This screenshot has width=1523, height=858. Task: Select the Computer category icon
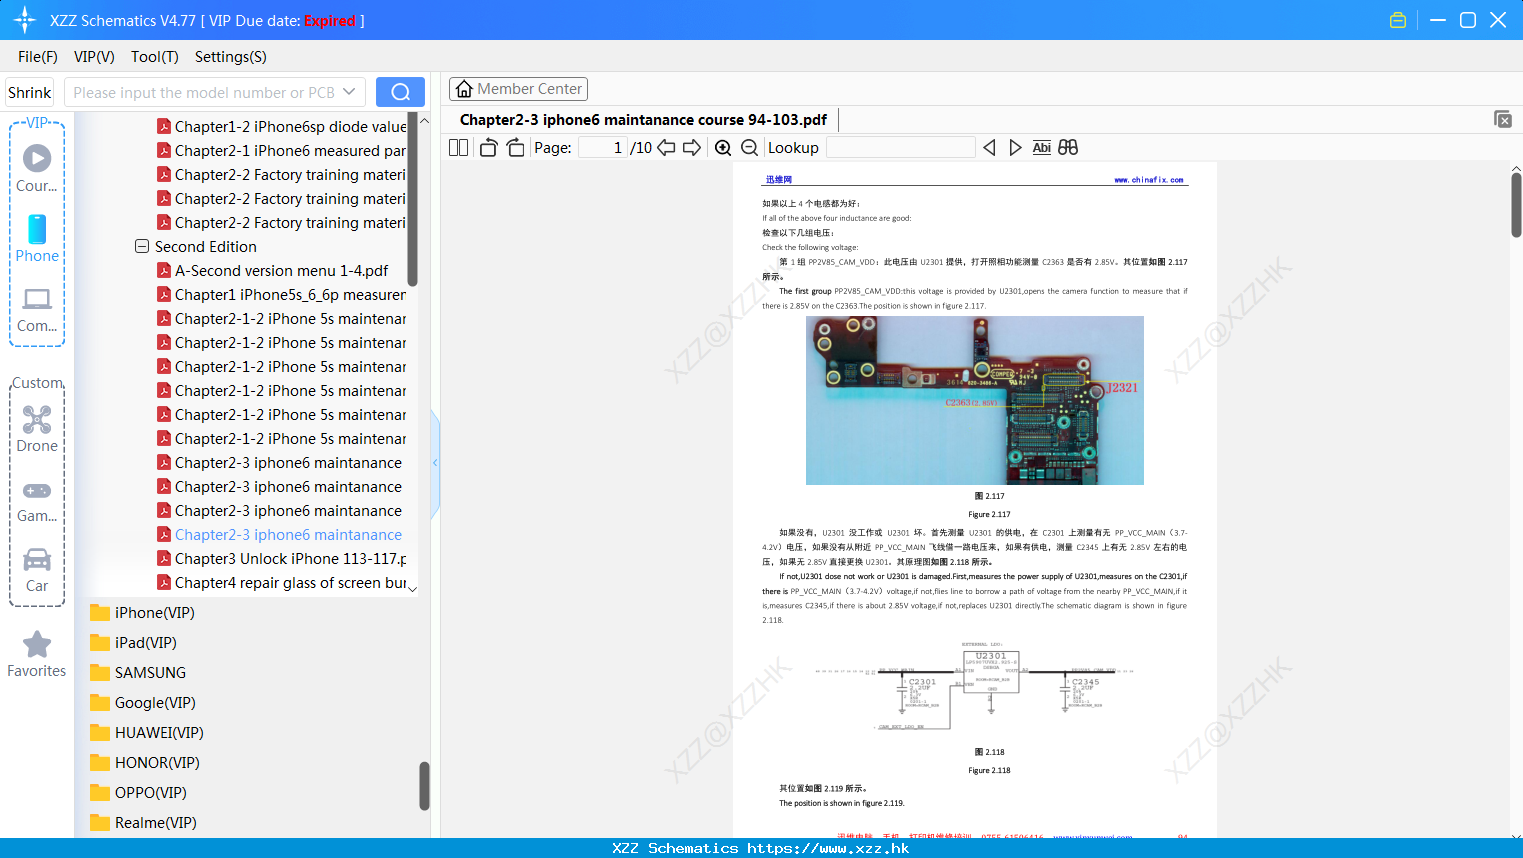(x=37, y=309)
